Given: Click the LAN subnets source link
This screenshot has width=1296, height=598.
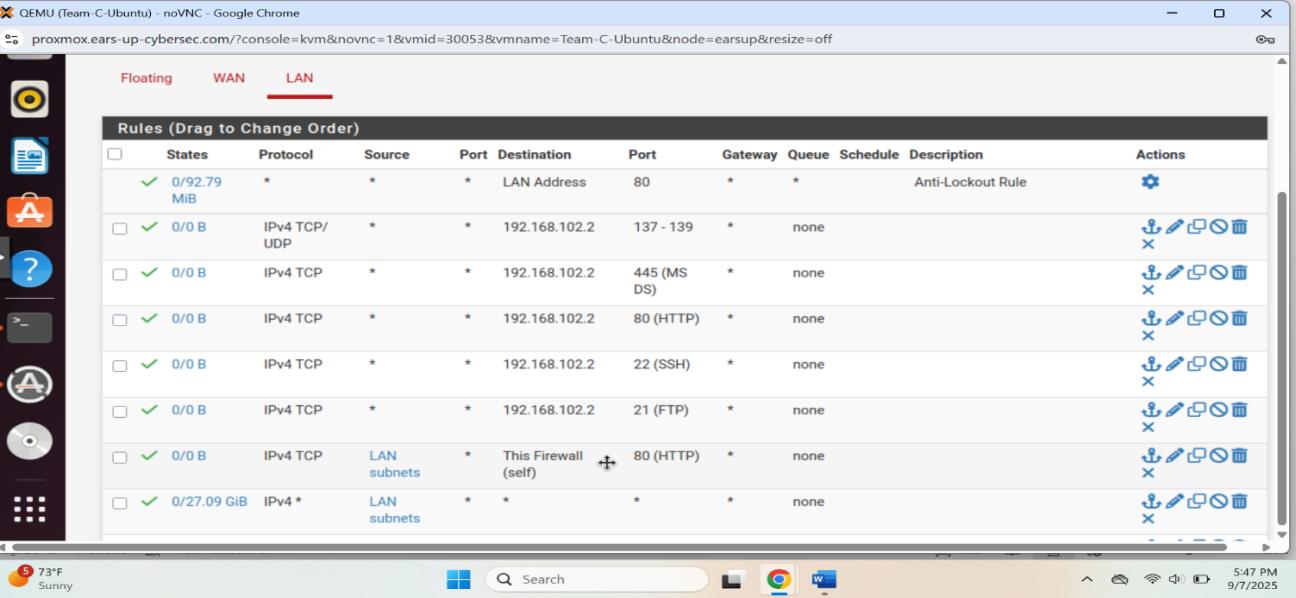Looking at the screenshot, I should (x=392, y=463).
